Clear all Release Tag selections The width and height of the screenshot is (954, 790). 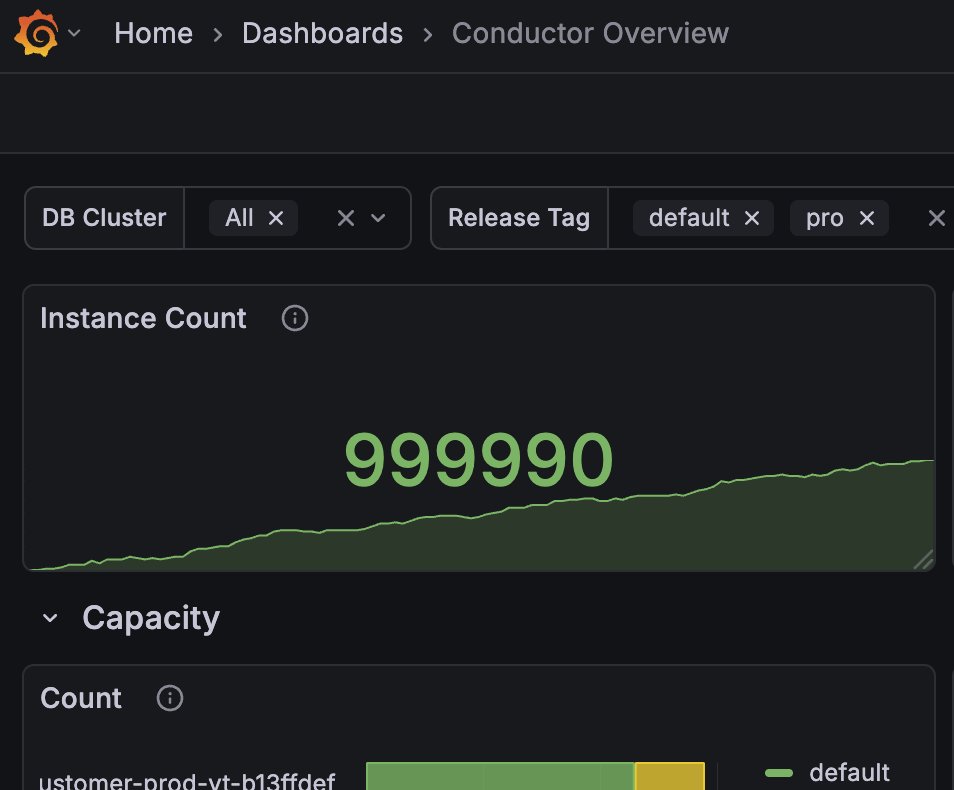(x=936, y=218)
